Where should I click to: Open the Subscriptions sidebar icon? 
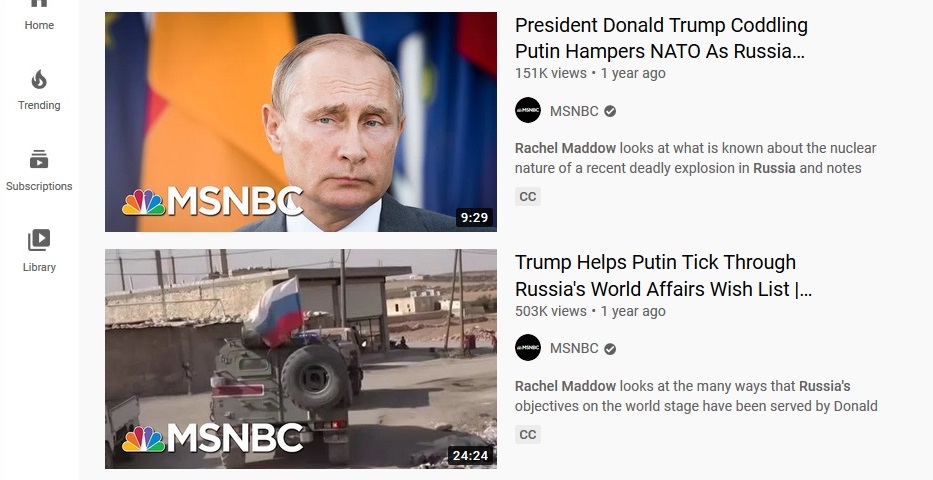click(x=39, y=159)
